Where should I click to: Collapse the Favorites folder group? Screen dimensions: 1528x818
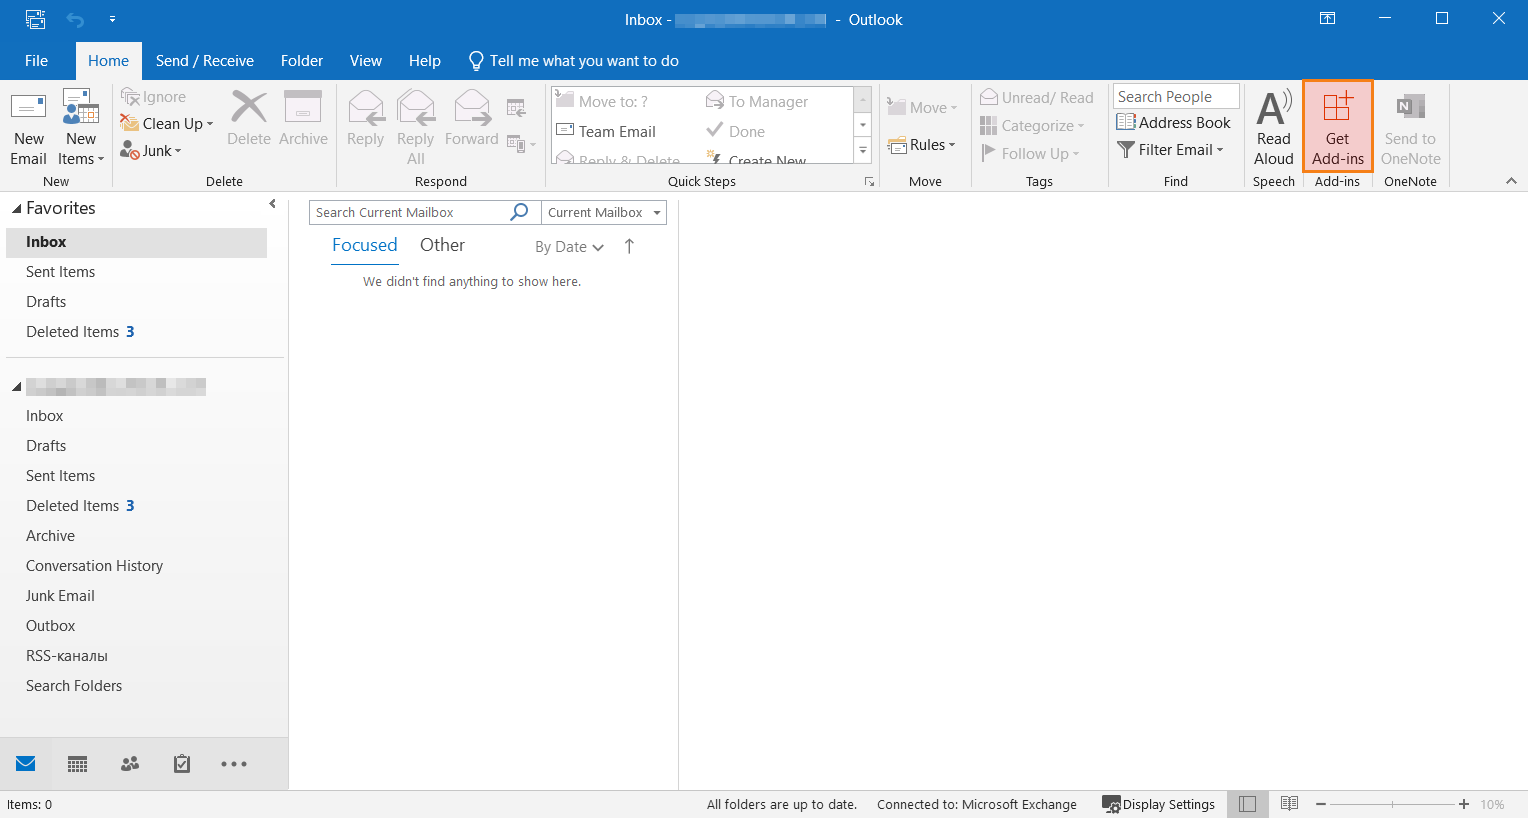17,209
